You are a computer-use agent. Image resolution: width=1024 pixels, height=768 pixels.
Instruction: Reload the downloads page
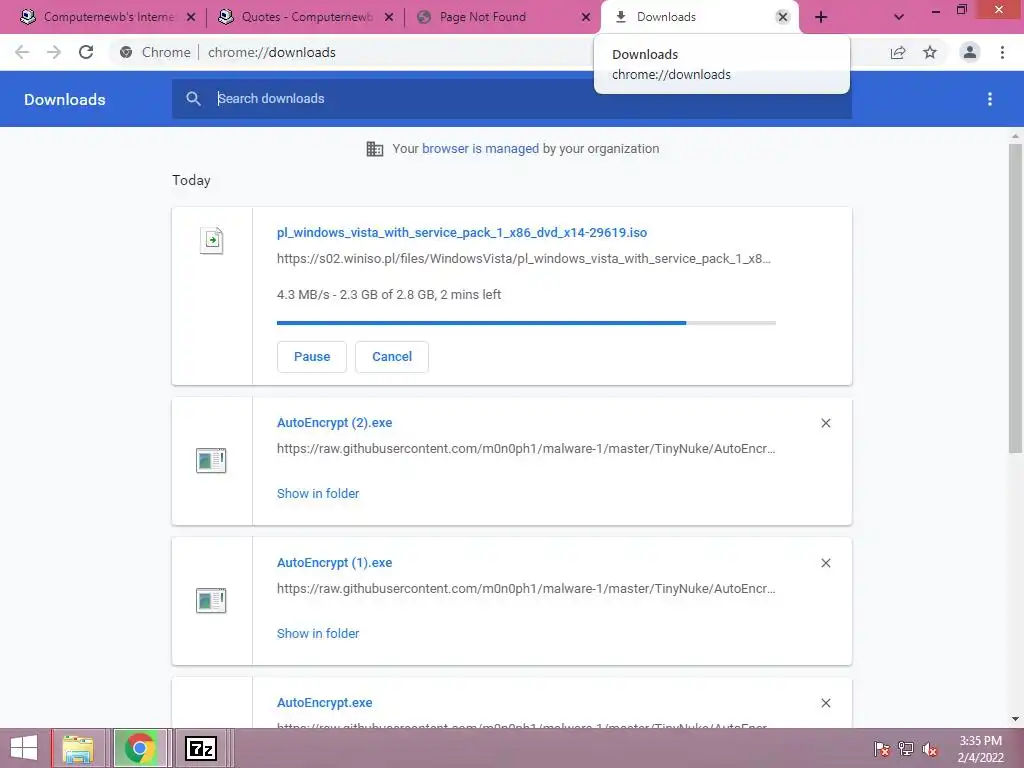pos(86,52)
